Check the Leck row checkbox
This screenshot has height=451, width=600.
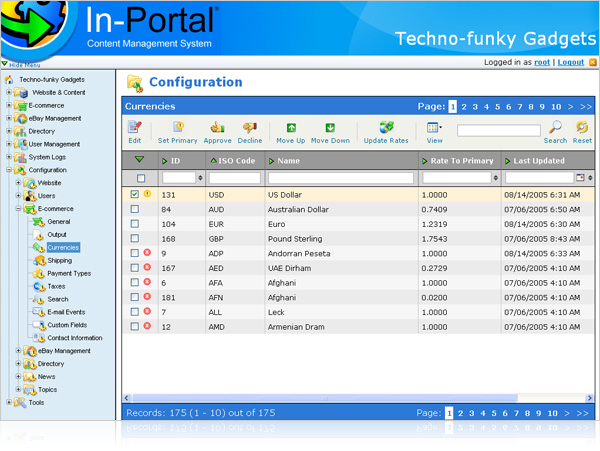(x=134, y=312)
